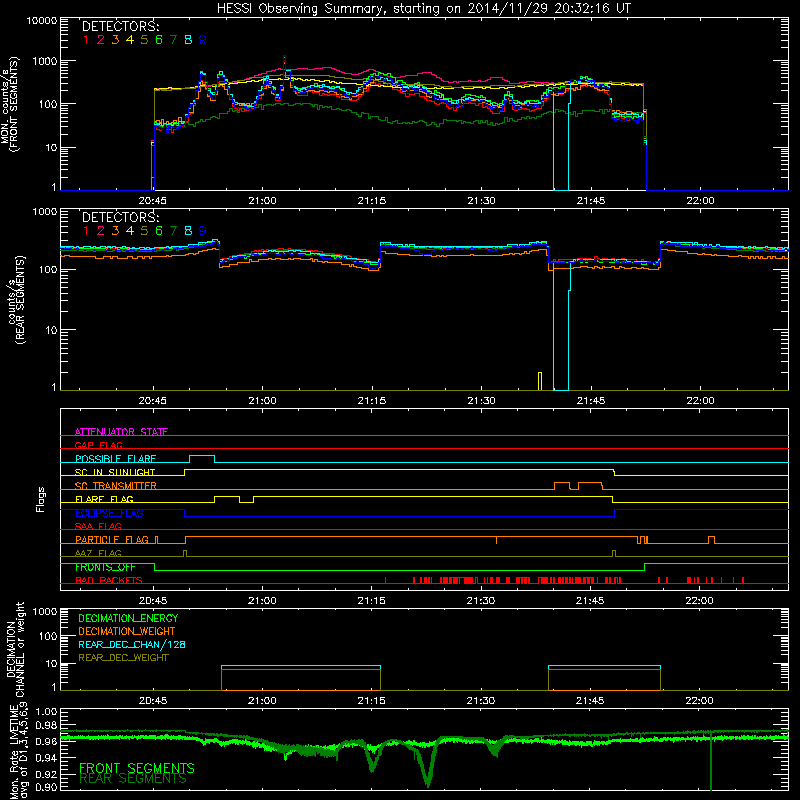800x800 pixels.
Task: Click DETECTORS: label in front segments panel
Action: [120, 26]
